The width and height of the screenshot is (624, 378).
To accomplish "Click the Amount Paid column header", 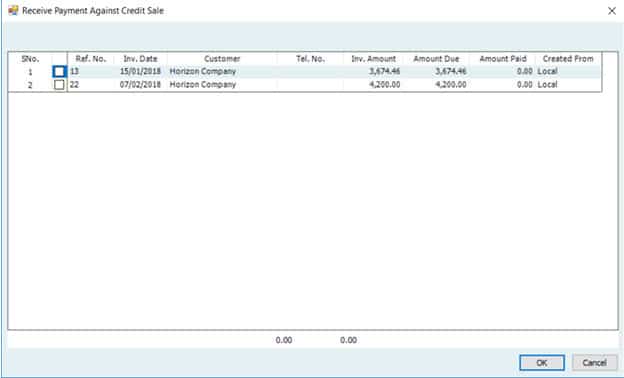I will (x=503, y=59).
